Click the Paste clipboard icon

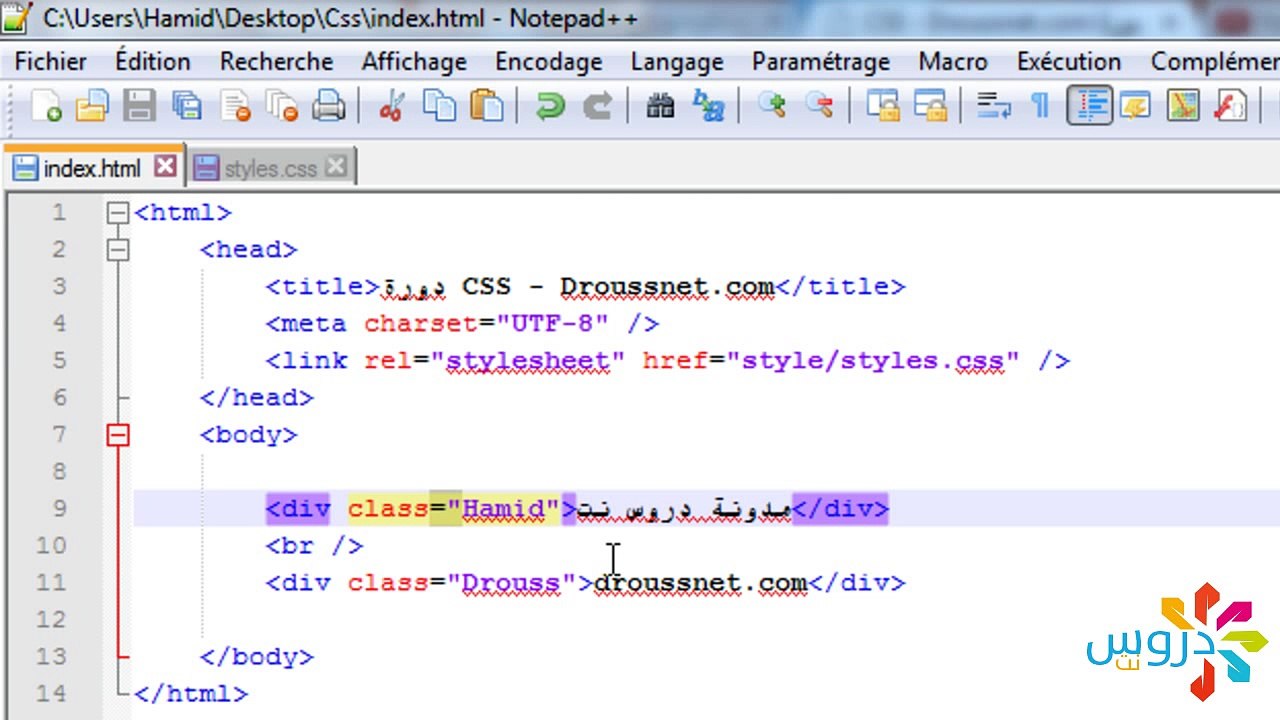coord(487,105)
